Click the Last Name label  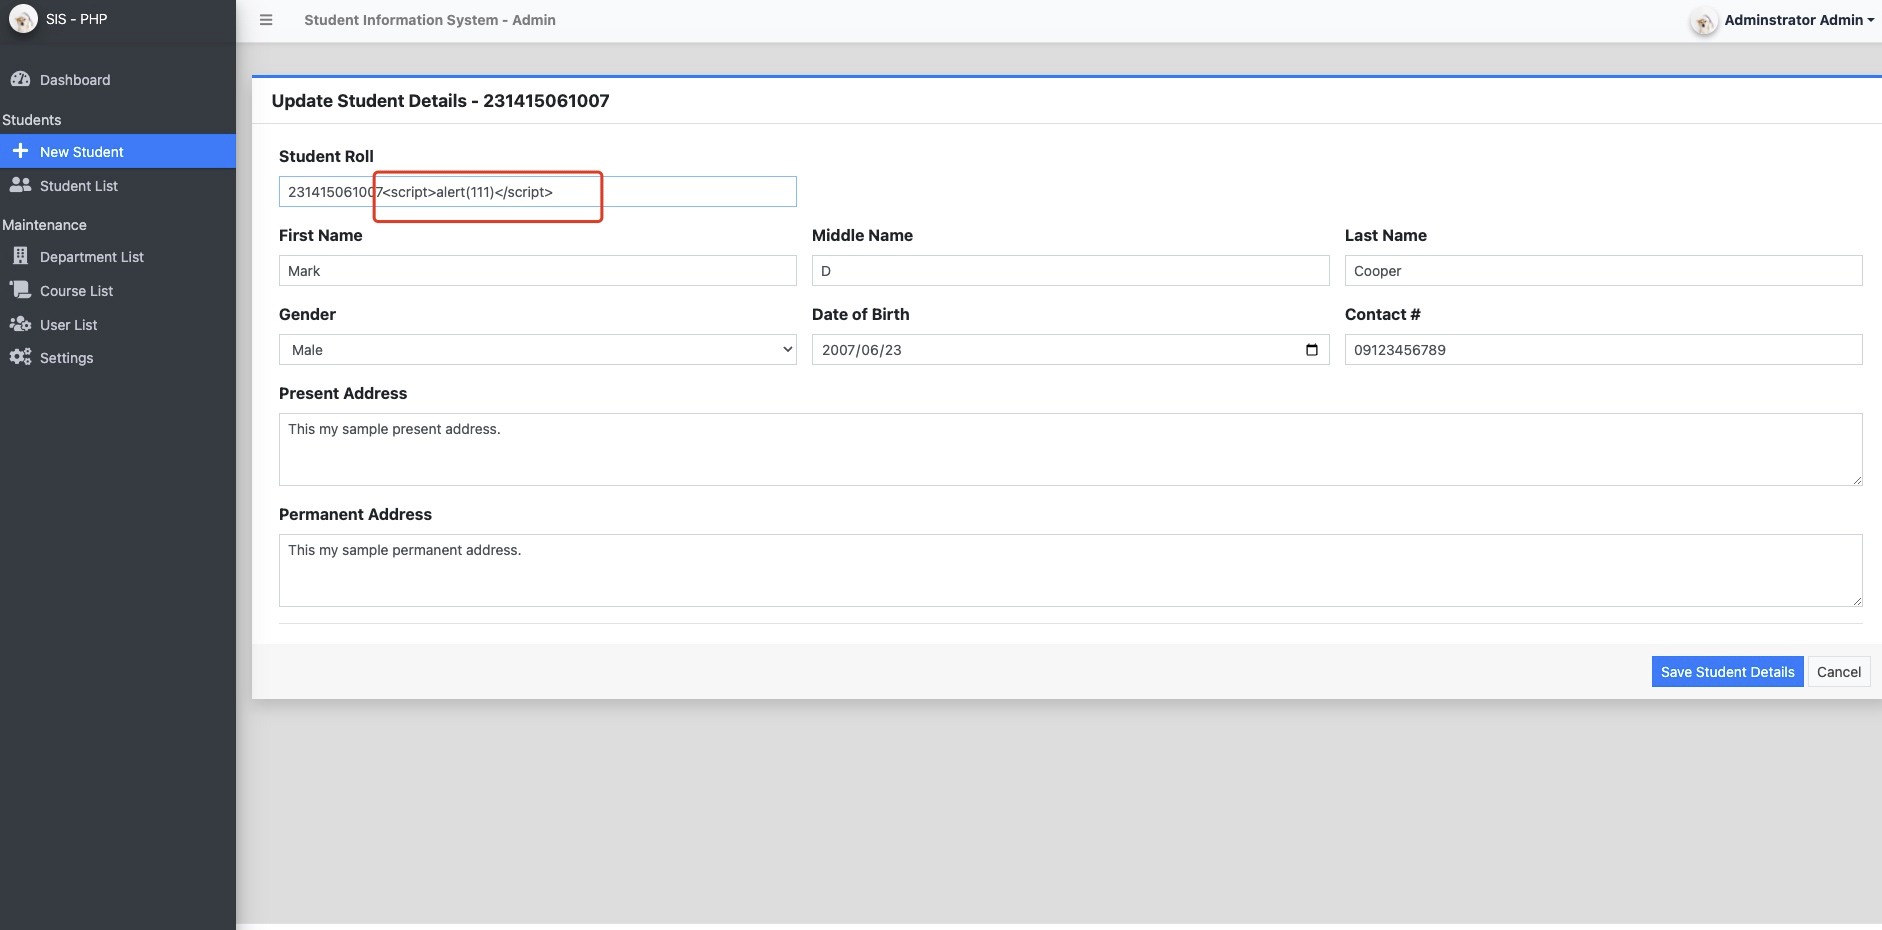coord(1385,235)
